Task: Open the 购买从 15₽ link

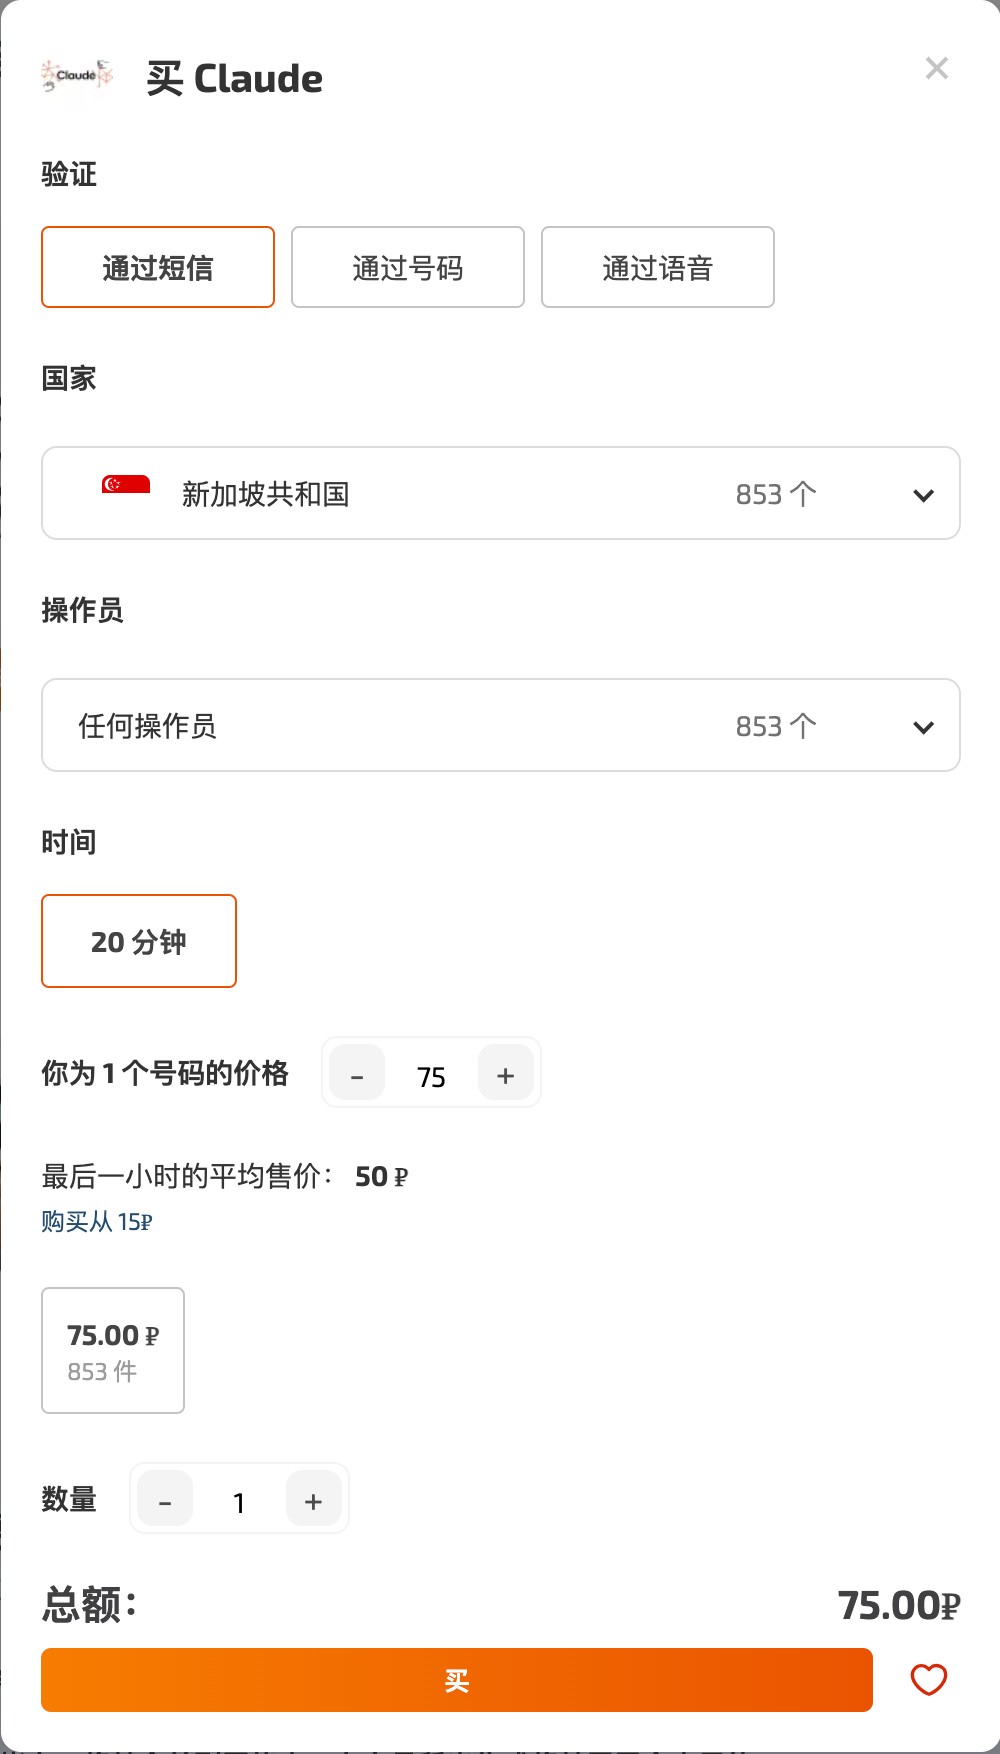Action: click(x=97, y=1221)
